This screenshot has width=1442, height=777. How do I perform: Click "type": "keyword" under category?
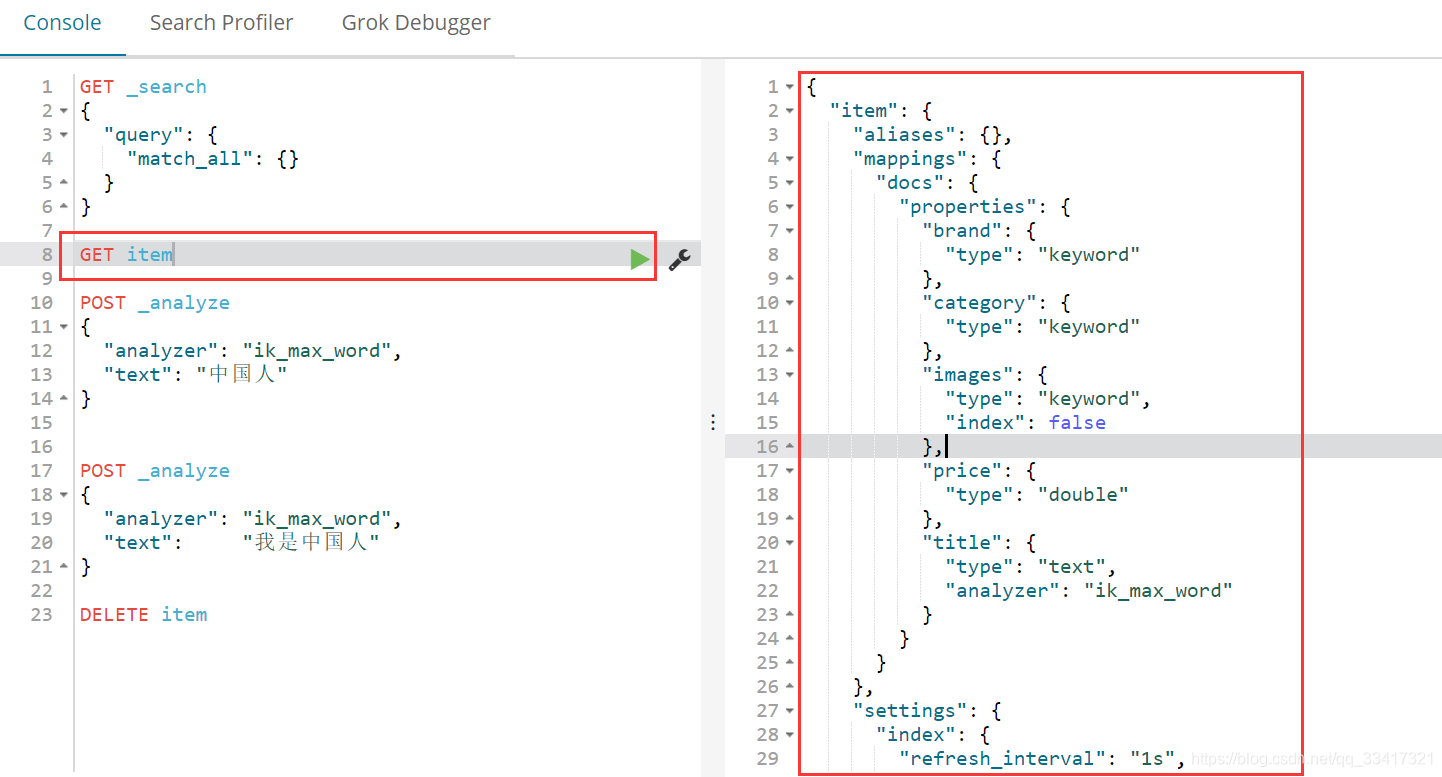(1042, 327)
